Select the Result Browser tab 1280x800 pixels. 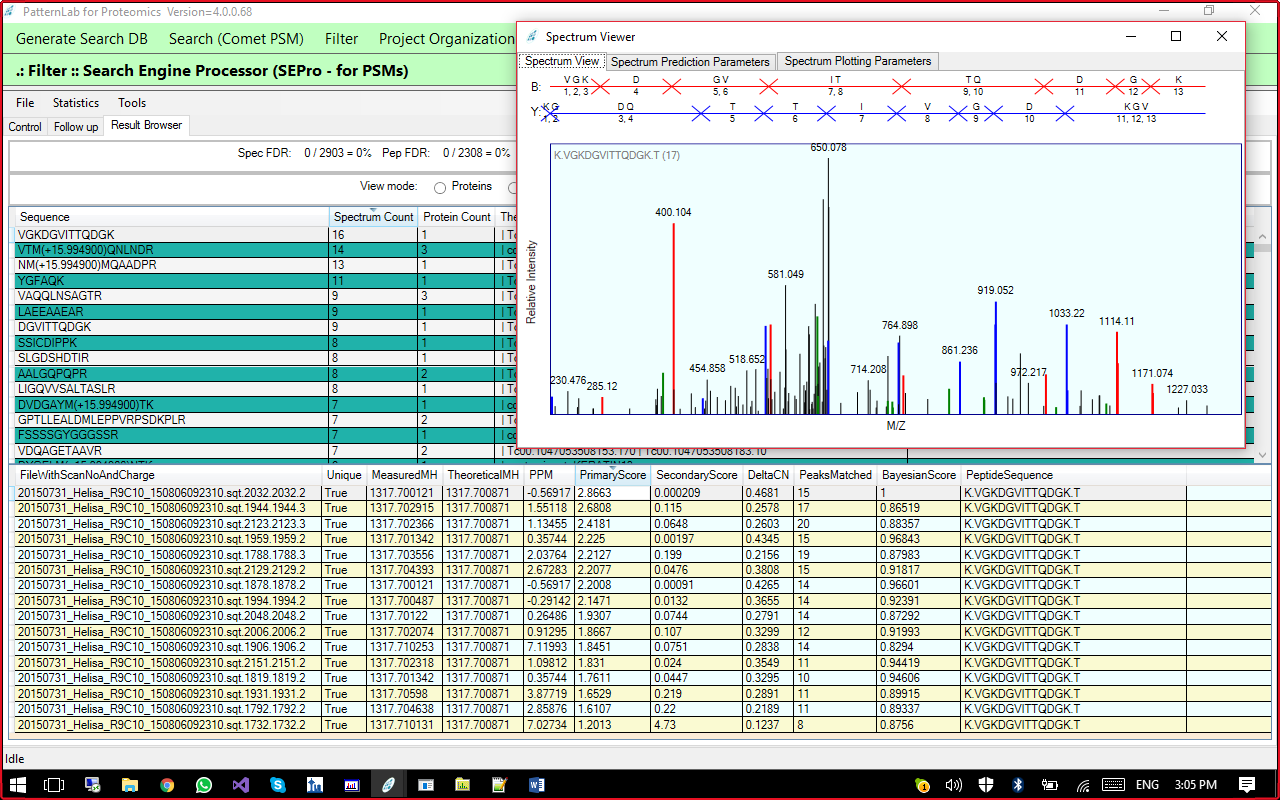(x=147, y=125)
